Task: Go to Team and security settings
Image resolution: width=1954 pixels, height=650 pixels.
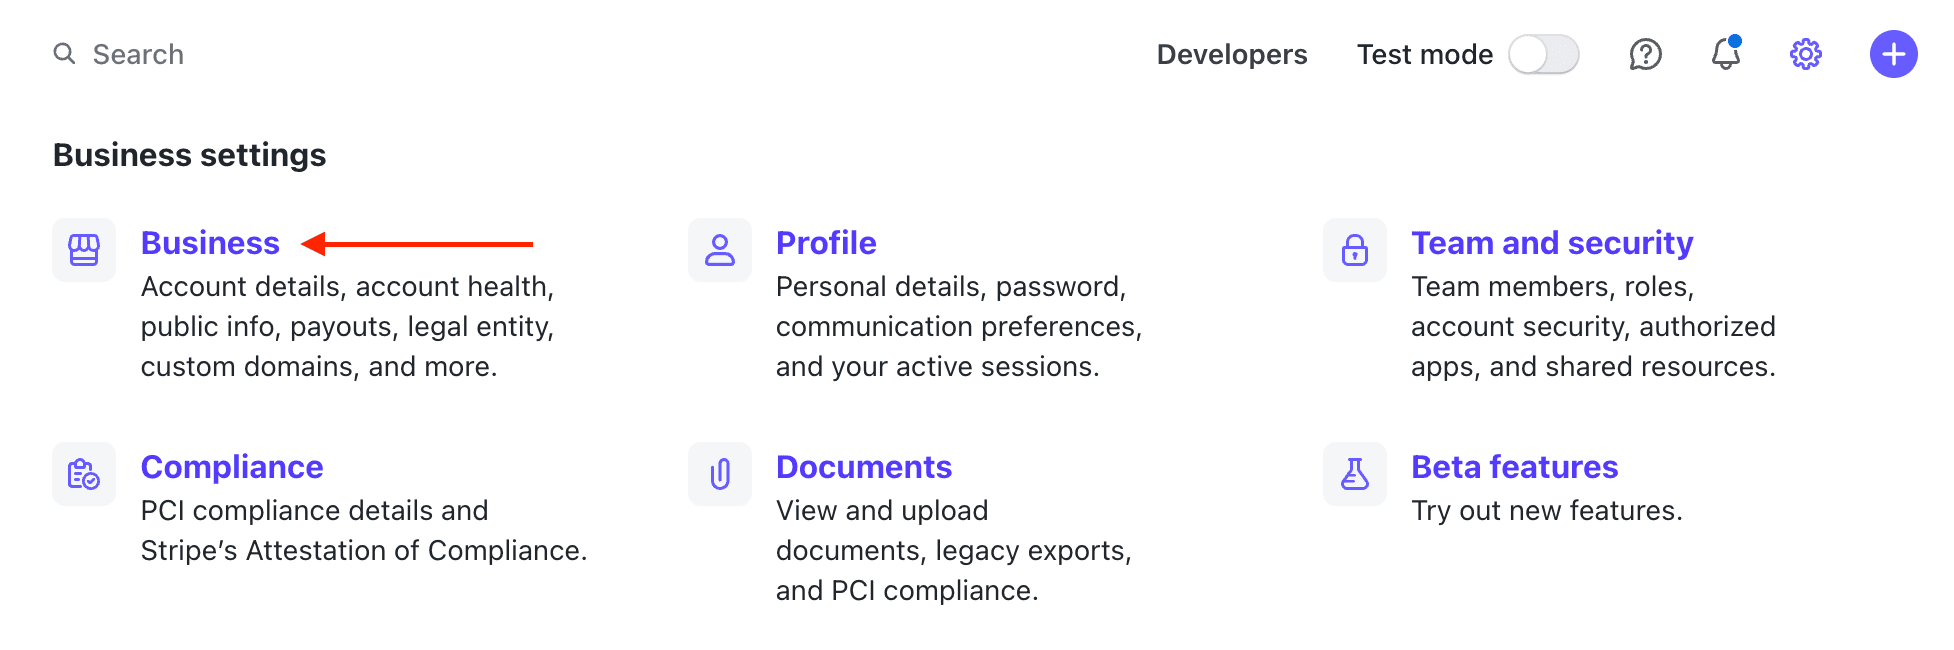Action: tap(1552, 243)
